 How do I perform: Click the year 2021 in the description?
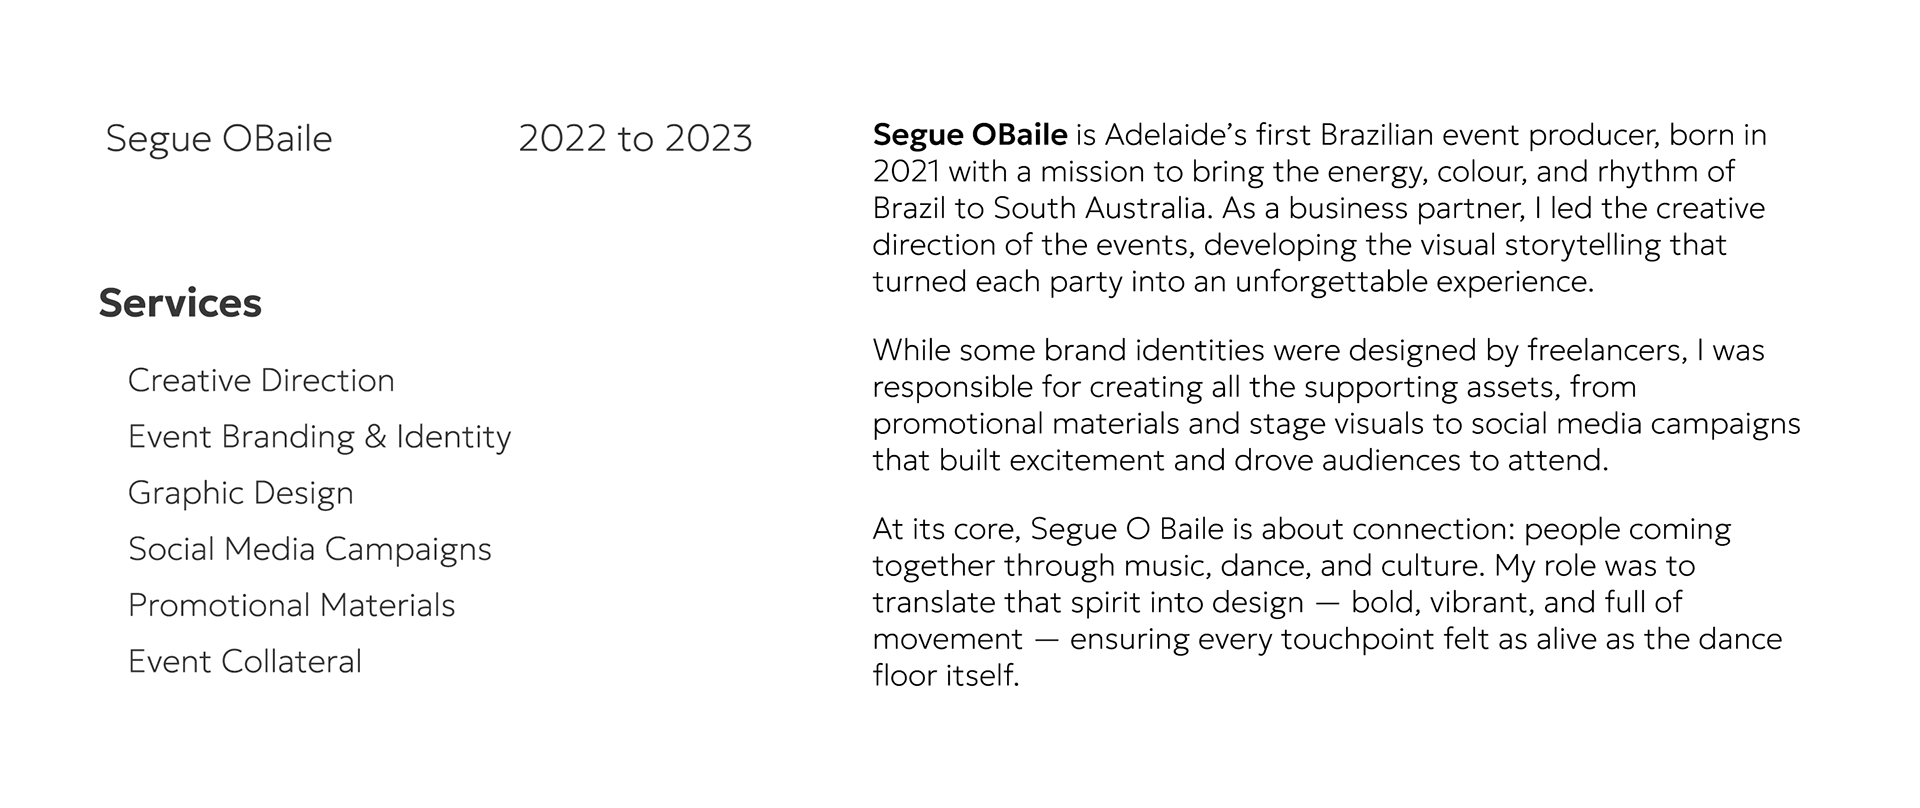click(906, 172)
